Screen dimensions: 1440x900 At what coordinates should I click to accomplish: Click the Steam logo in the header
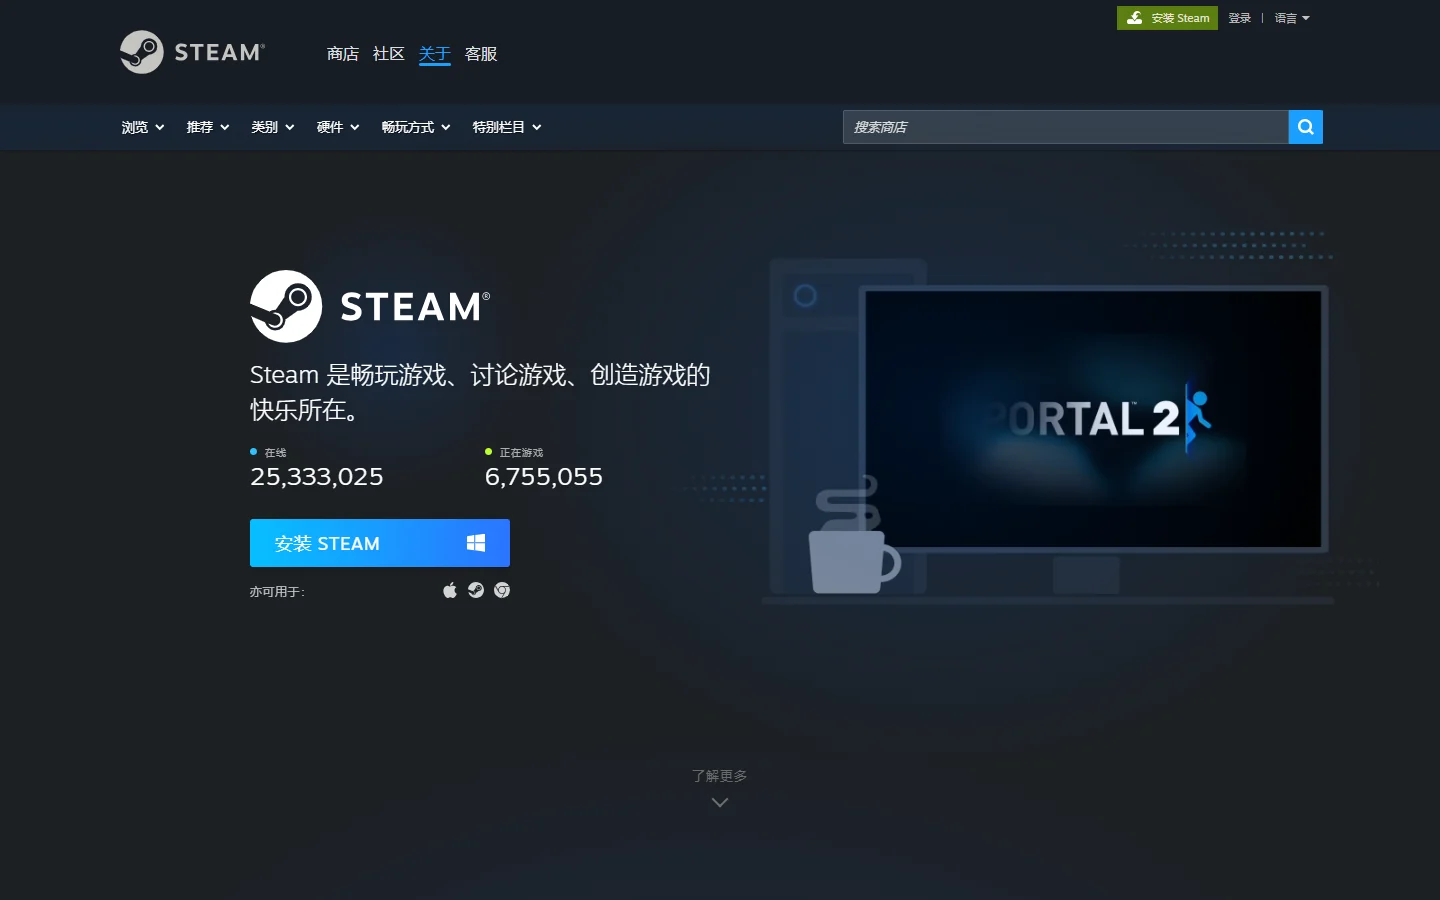[x=192, y=52]
